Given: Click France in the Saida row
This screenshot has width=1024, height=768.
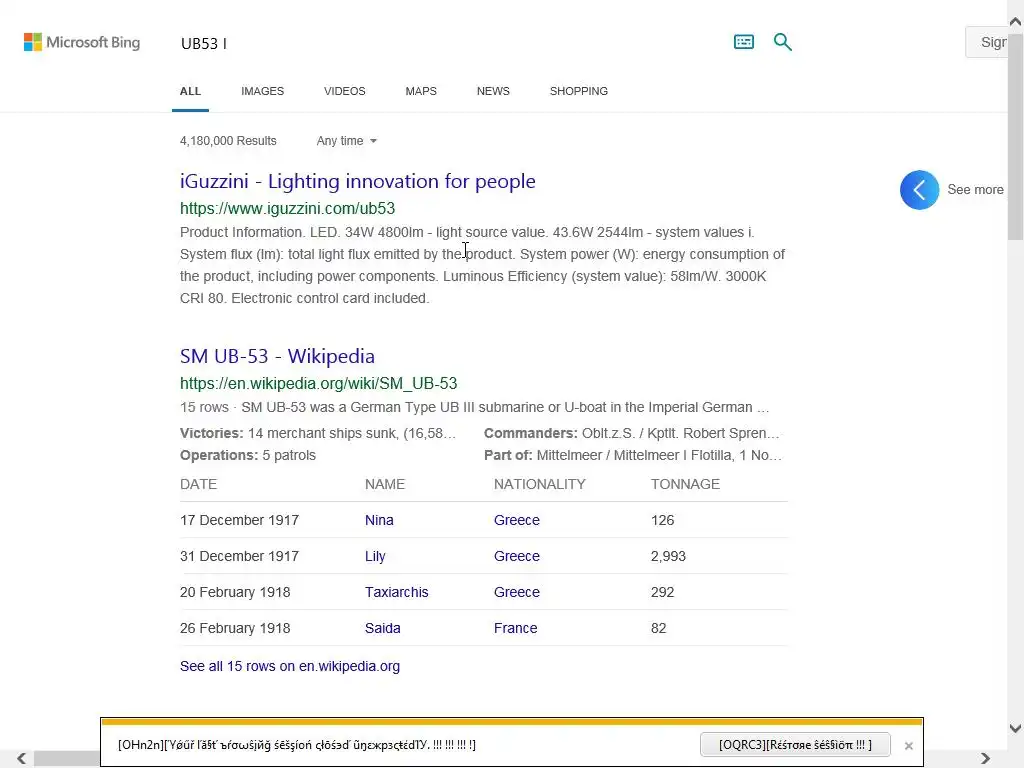Looking at the screenshot, I should click(515, 628).
